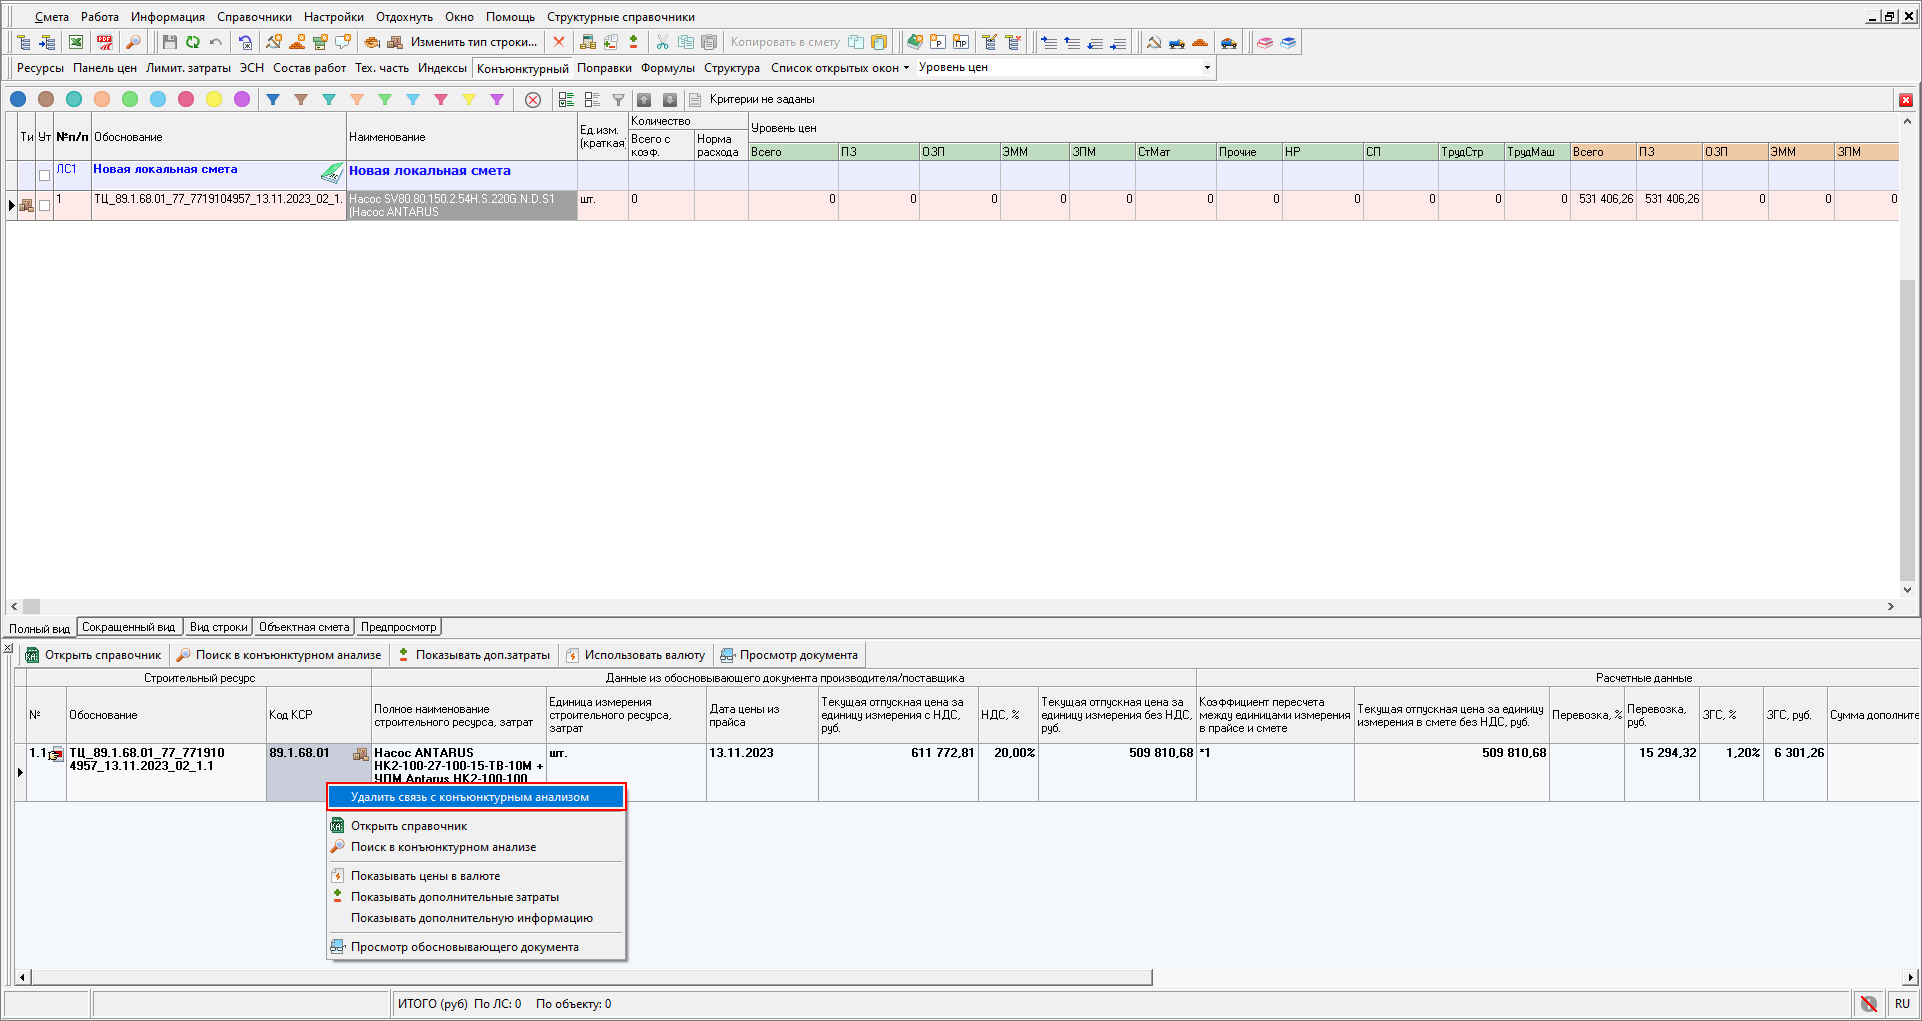Toggle Показывать доп.затраты in bottom panel toolbar
Image resolution: width=1922 pixels, height=1021 pixels.
(x=474, y=656)
